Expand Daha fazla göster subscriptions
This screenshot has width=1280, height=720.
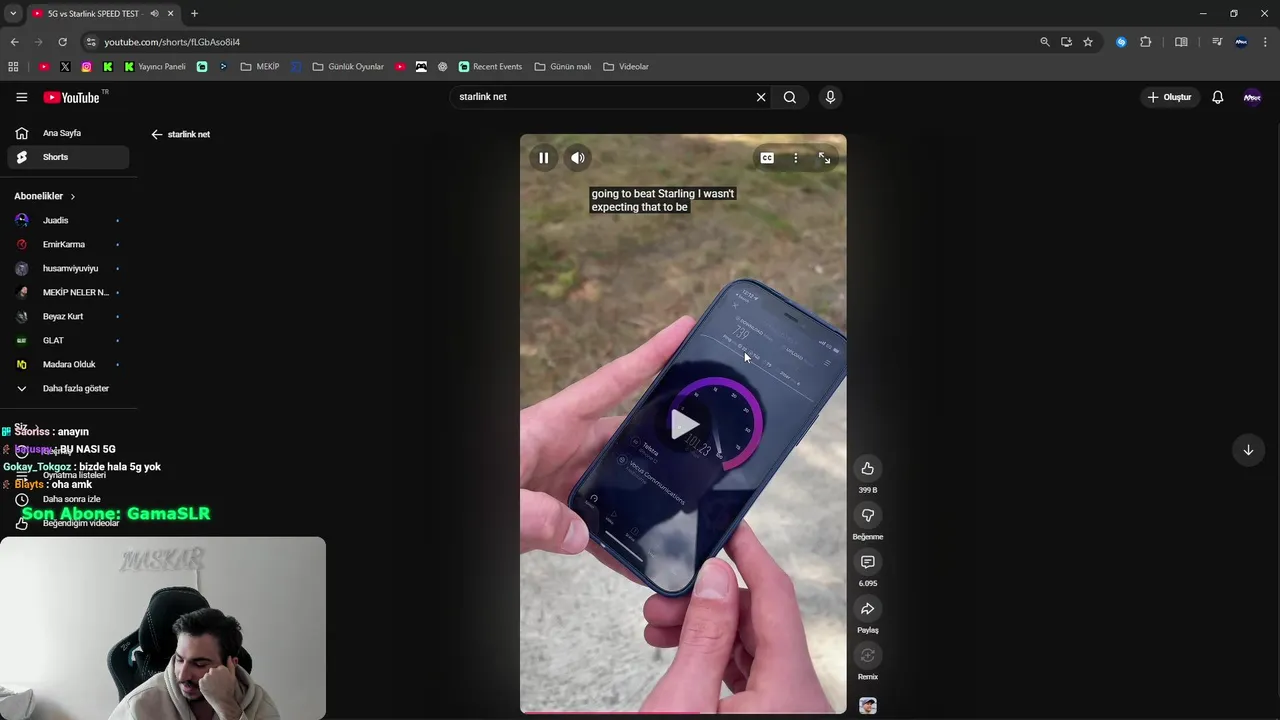pyautogui.click(x=68, y=388)
